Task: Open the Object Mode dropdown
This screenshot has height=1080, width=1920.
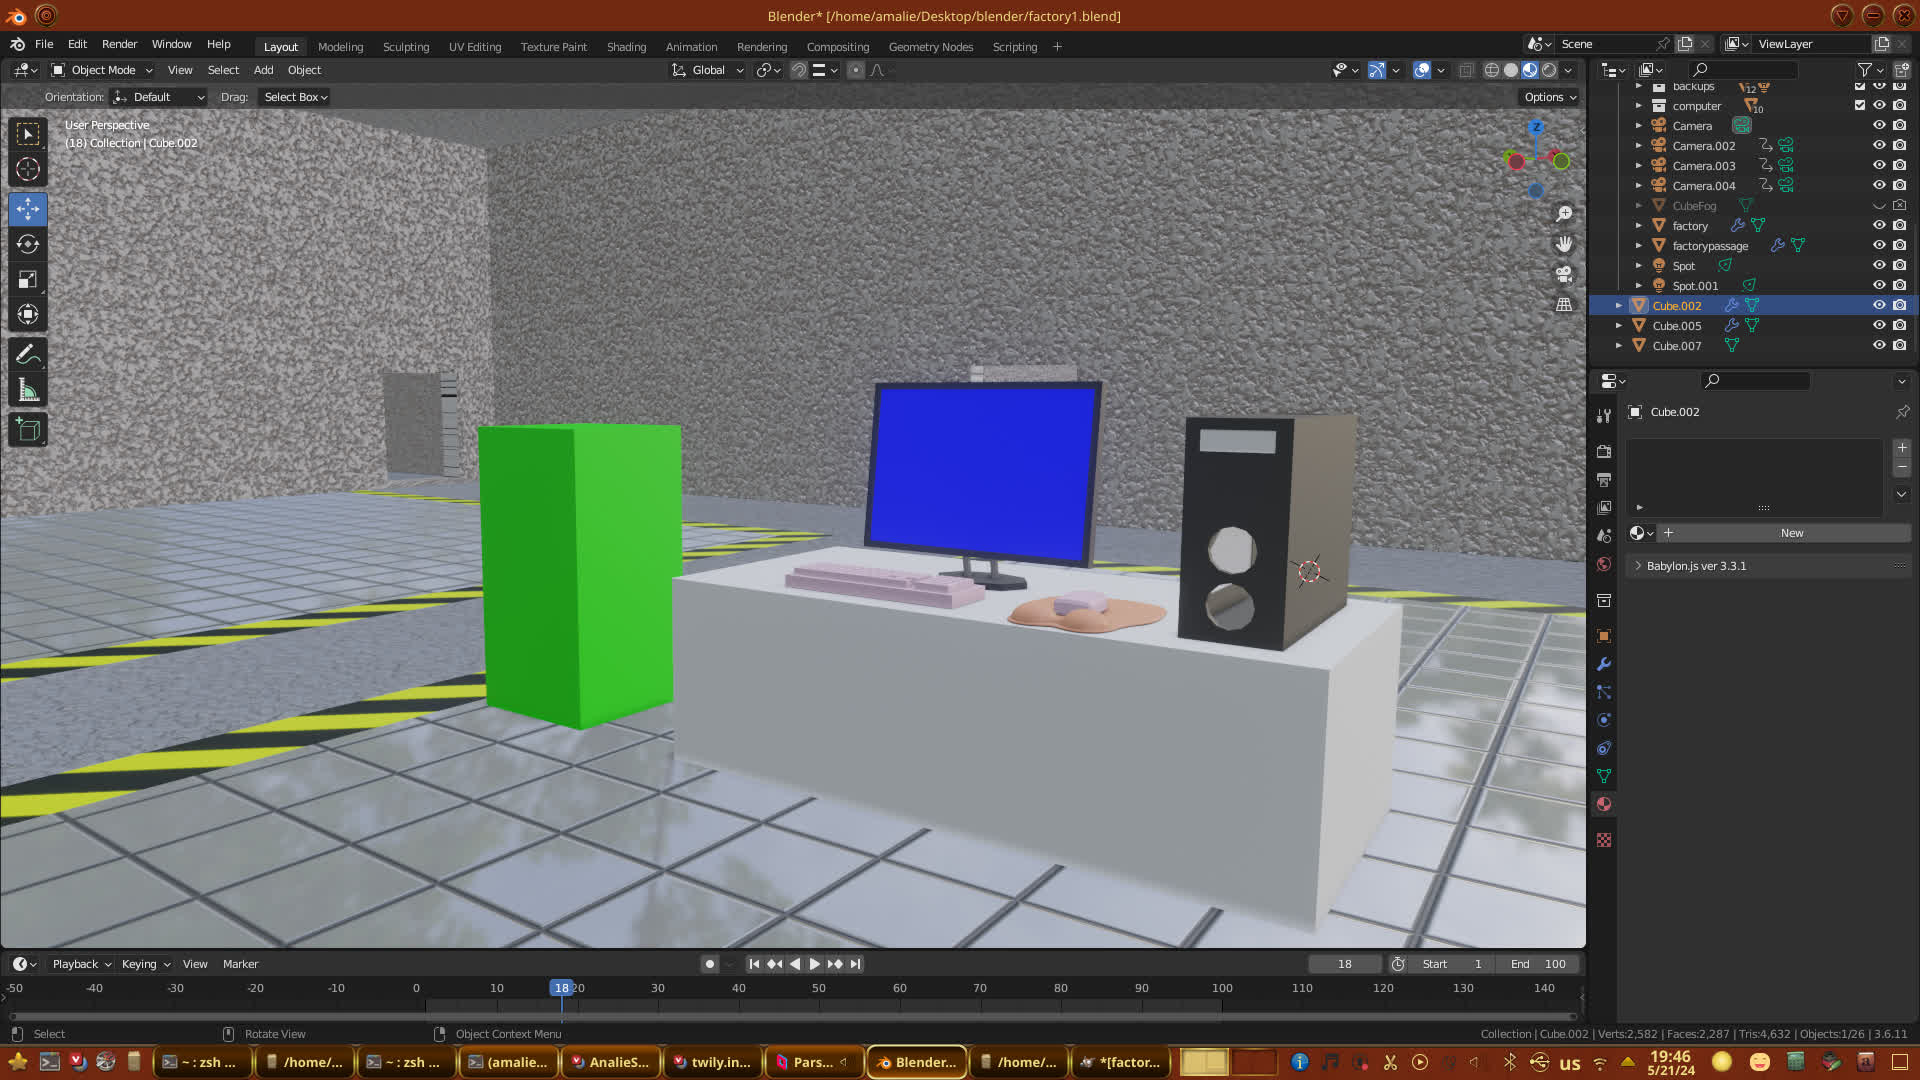Action: click(102, 70)
